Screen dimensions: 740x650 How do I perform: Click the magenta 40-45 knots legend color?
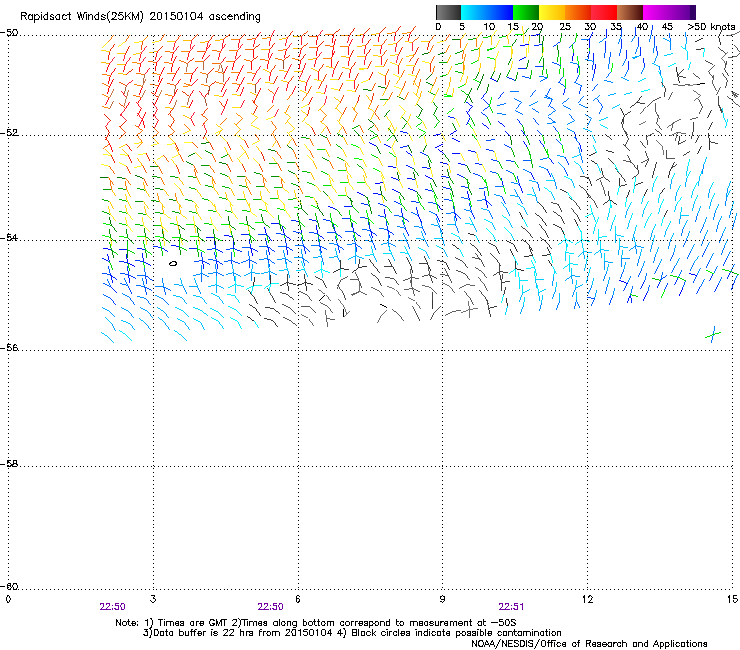[x=656, y=12]
